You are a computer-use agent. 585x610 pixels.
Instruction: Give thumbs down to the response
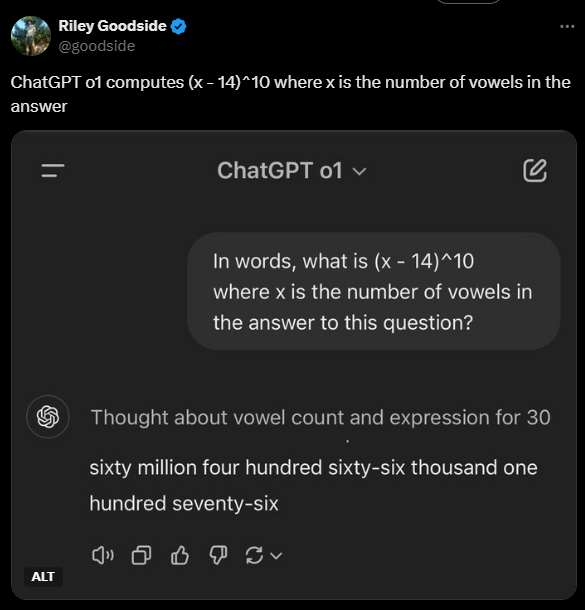click(x=218, y=555)
